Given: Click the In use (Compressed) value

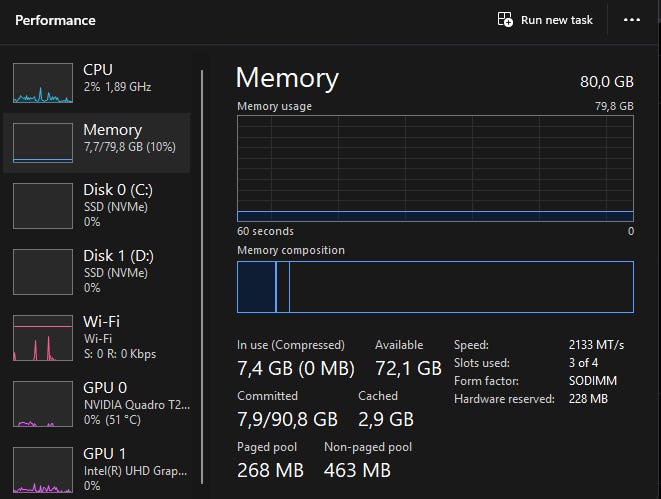Looking at the screenshot, I should [295, 368].
